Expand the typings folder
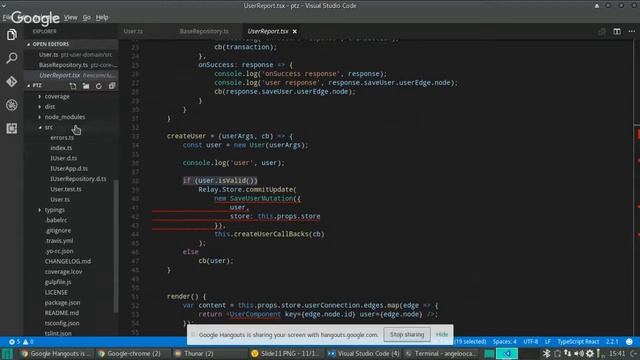This screenshot has width=640, height=360. pyautogui.click(x=54, y=210)
